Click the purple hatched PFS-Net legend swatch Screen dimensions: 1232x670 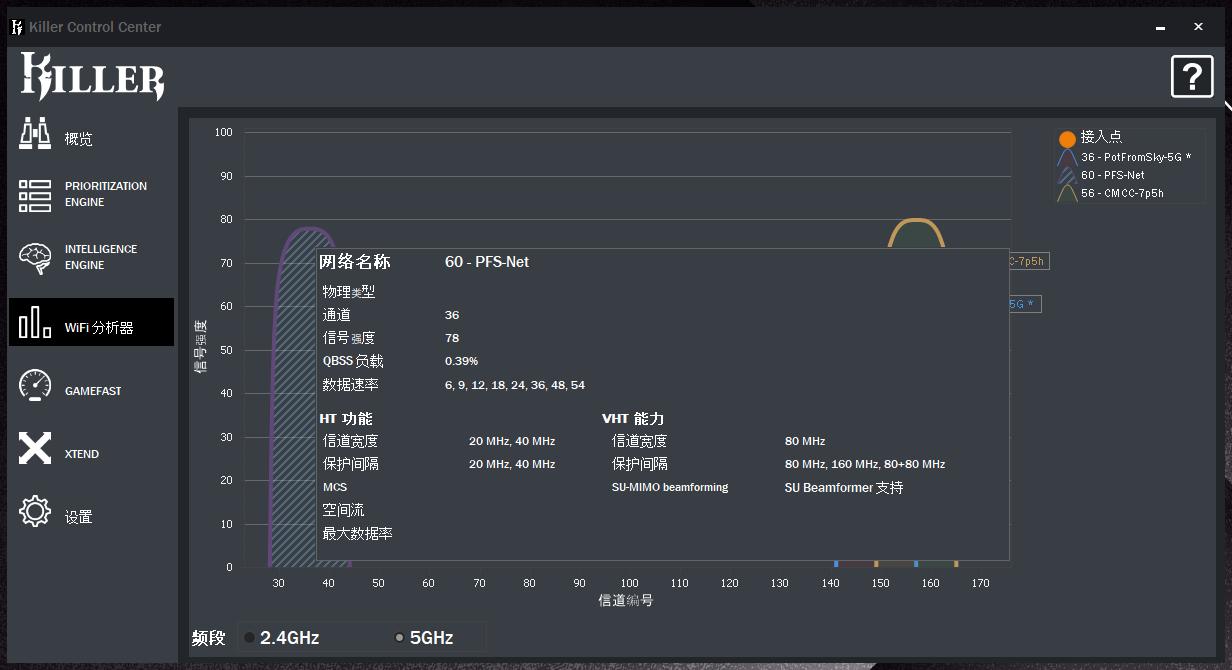pos(1068,174)
